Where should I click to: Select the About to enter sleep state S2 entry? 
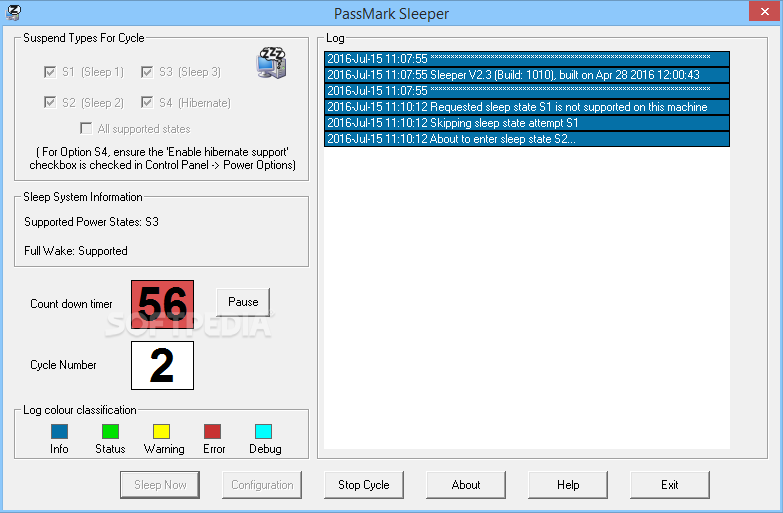point(527,139)
